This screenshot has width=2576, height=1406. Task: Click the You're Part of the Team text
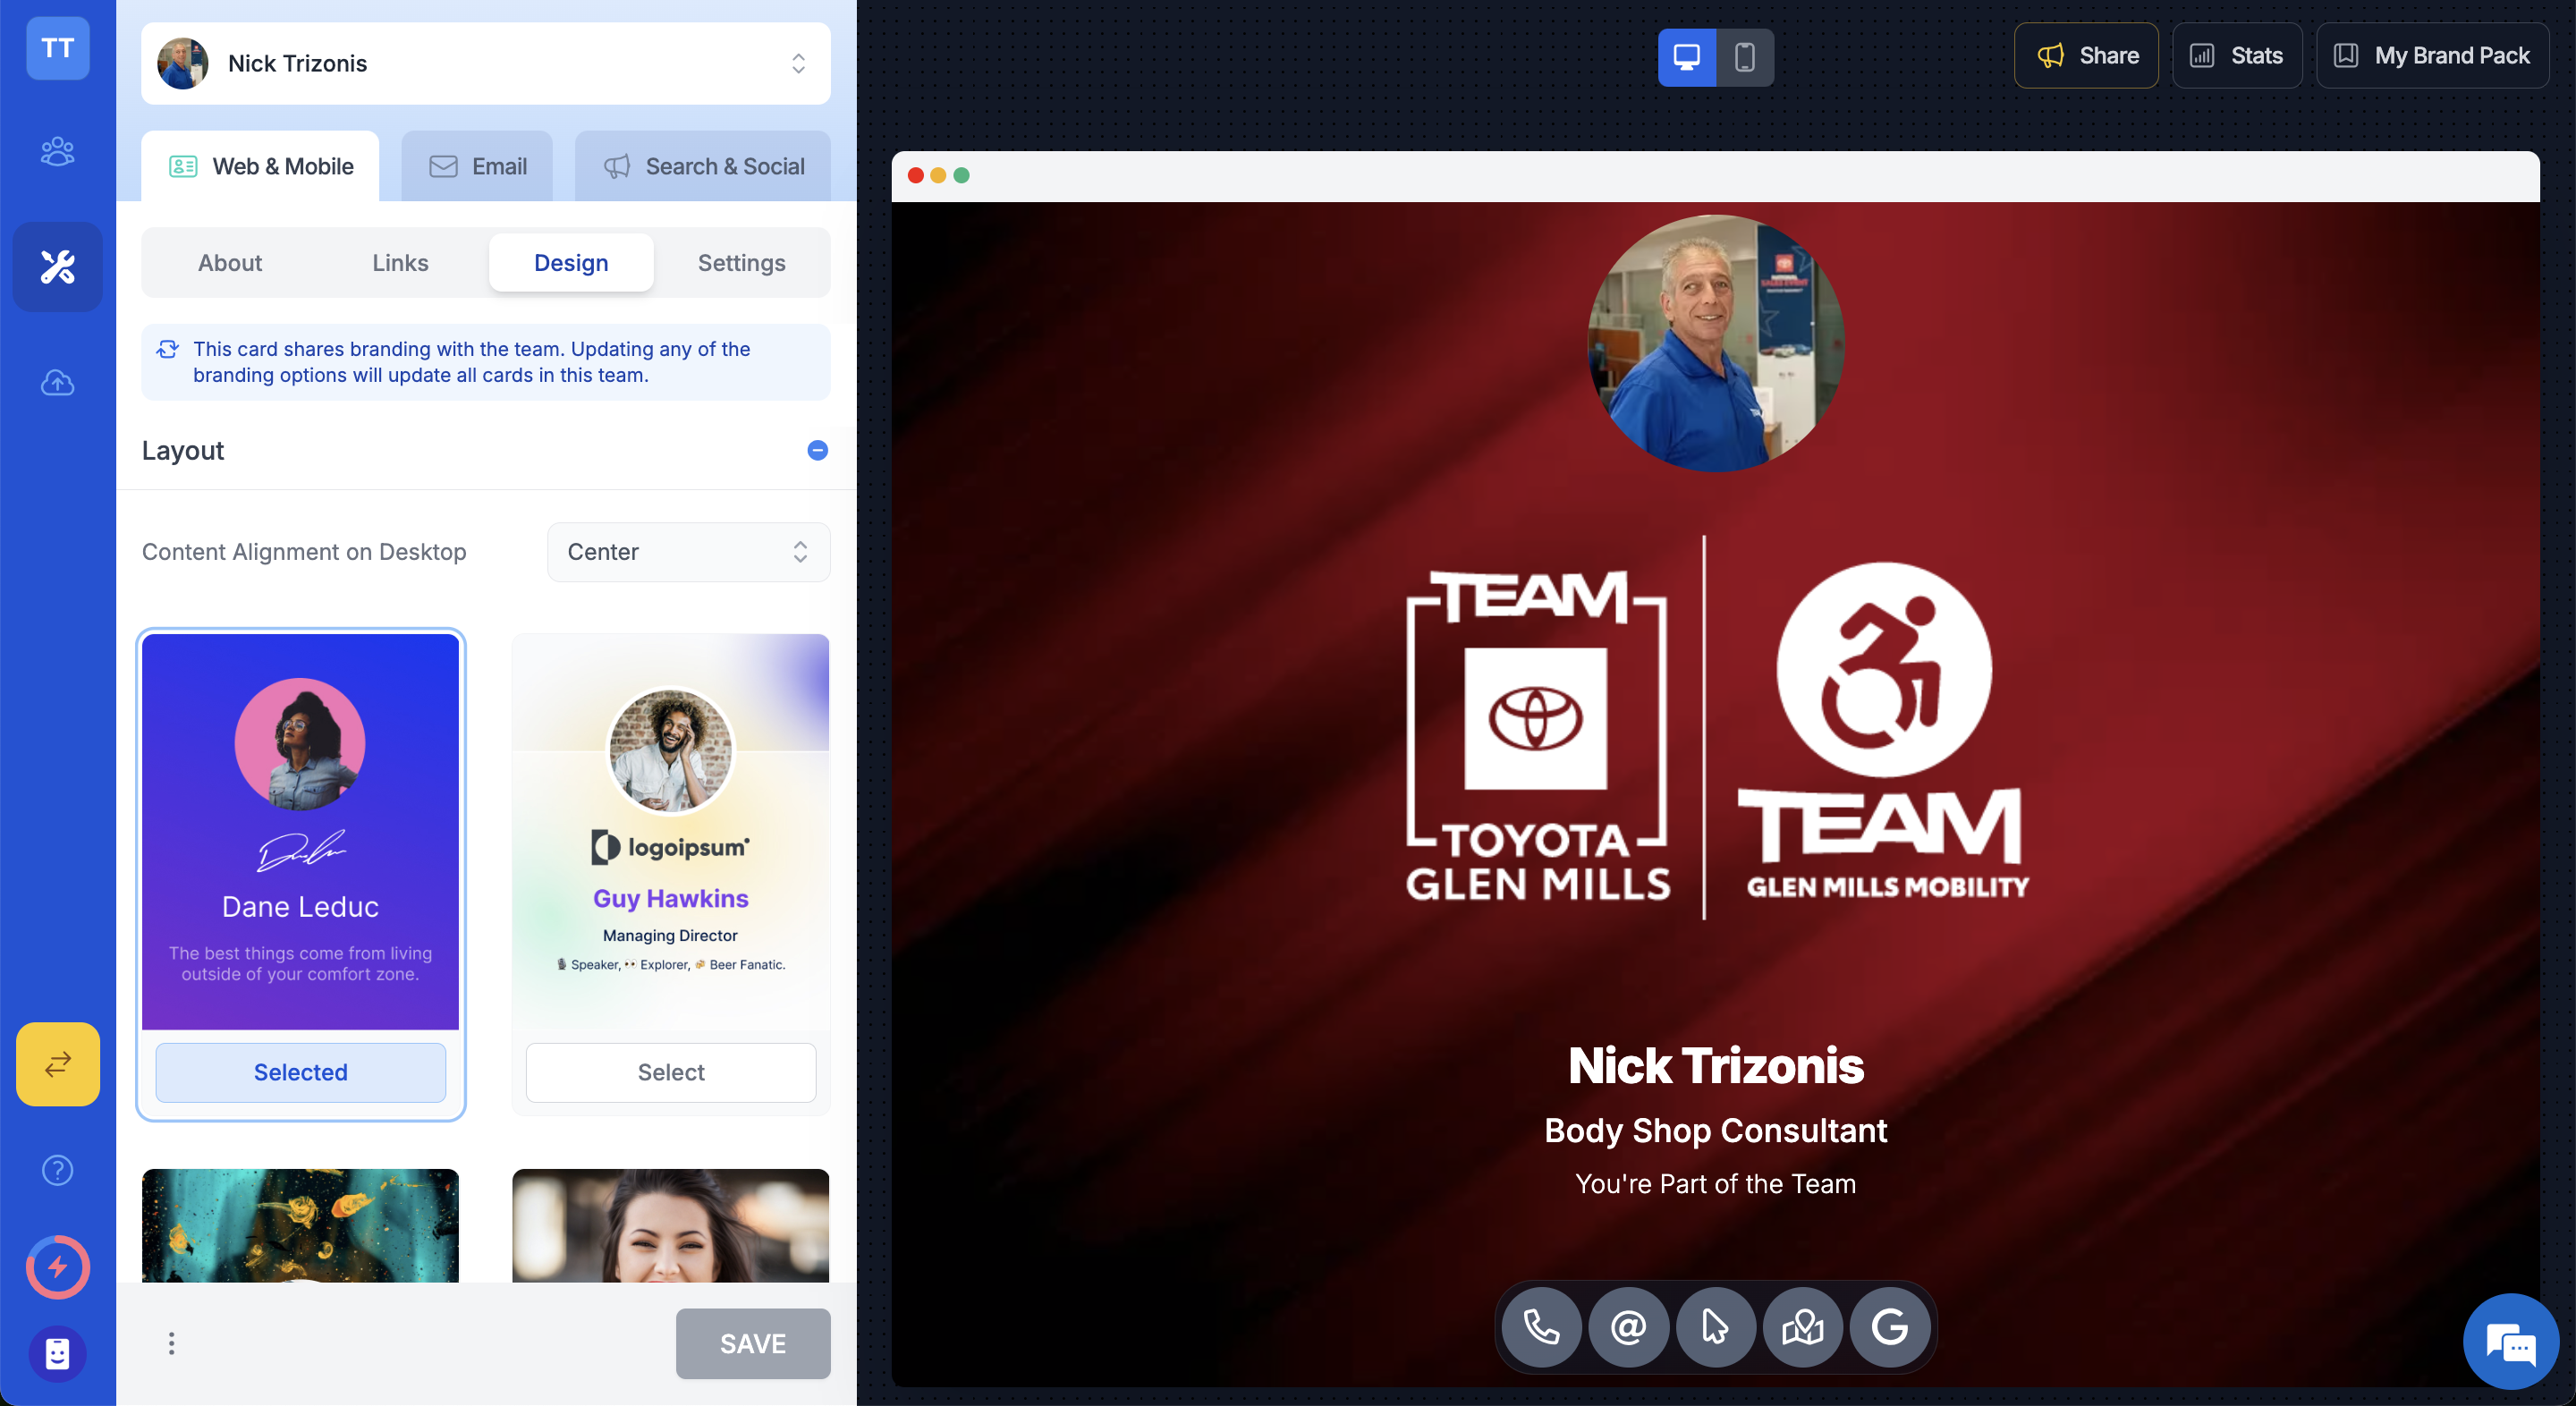click(1716, 1184)
